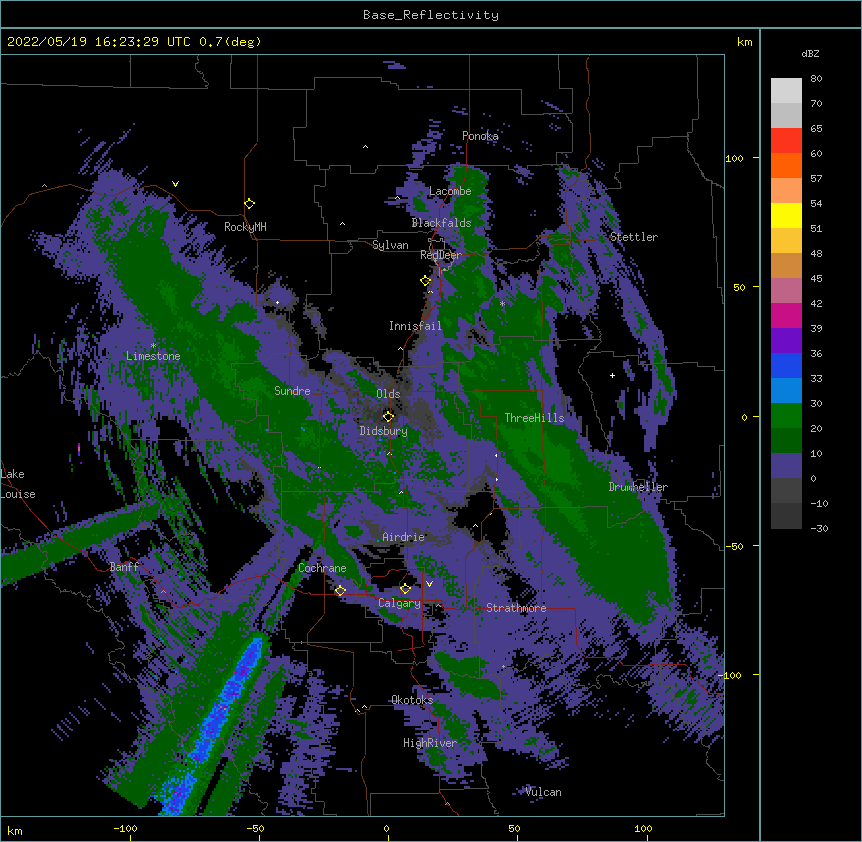Click the Didsbury city label
The width and height of the screenshot is (862, 842).
[x=383, y=431]
